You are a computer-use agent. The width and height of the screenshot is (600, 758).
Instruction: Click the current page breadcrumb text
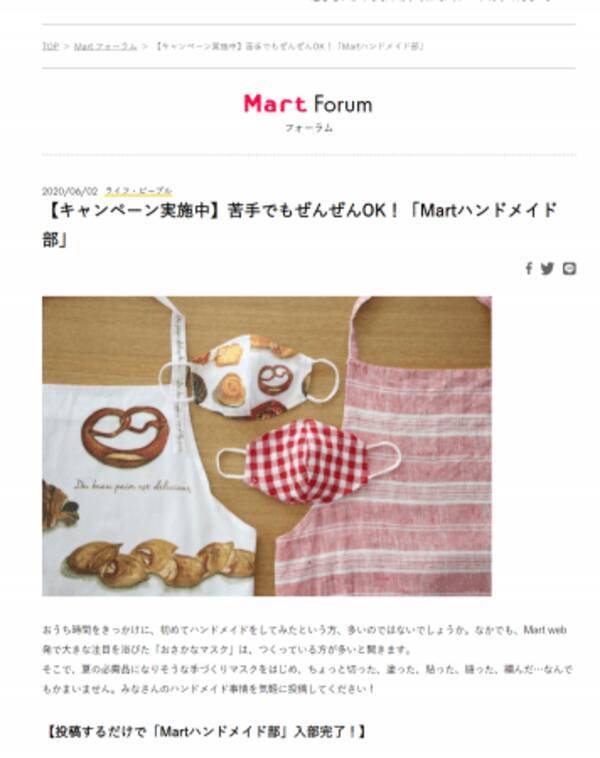(x=290, y=46)
